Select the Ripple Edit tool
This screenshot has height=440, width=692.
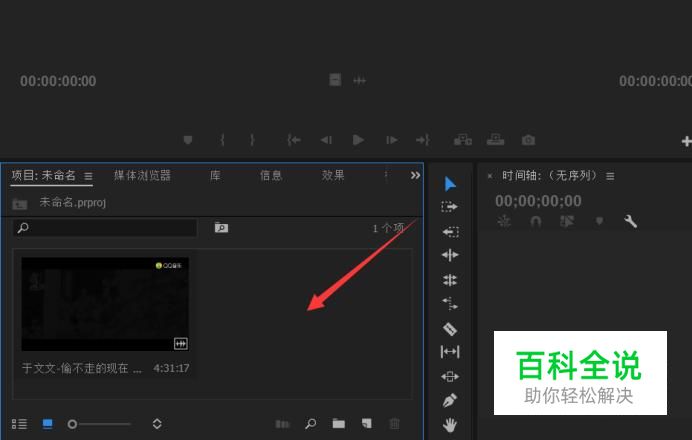point(450,255)
